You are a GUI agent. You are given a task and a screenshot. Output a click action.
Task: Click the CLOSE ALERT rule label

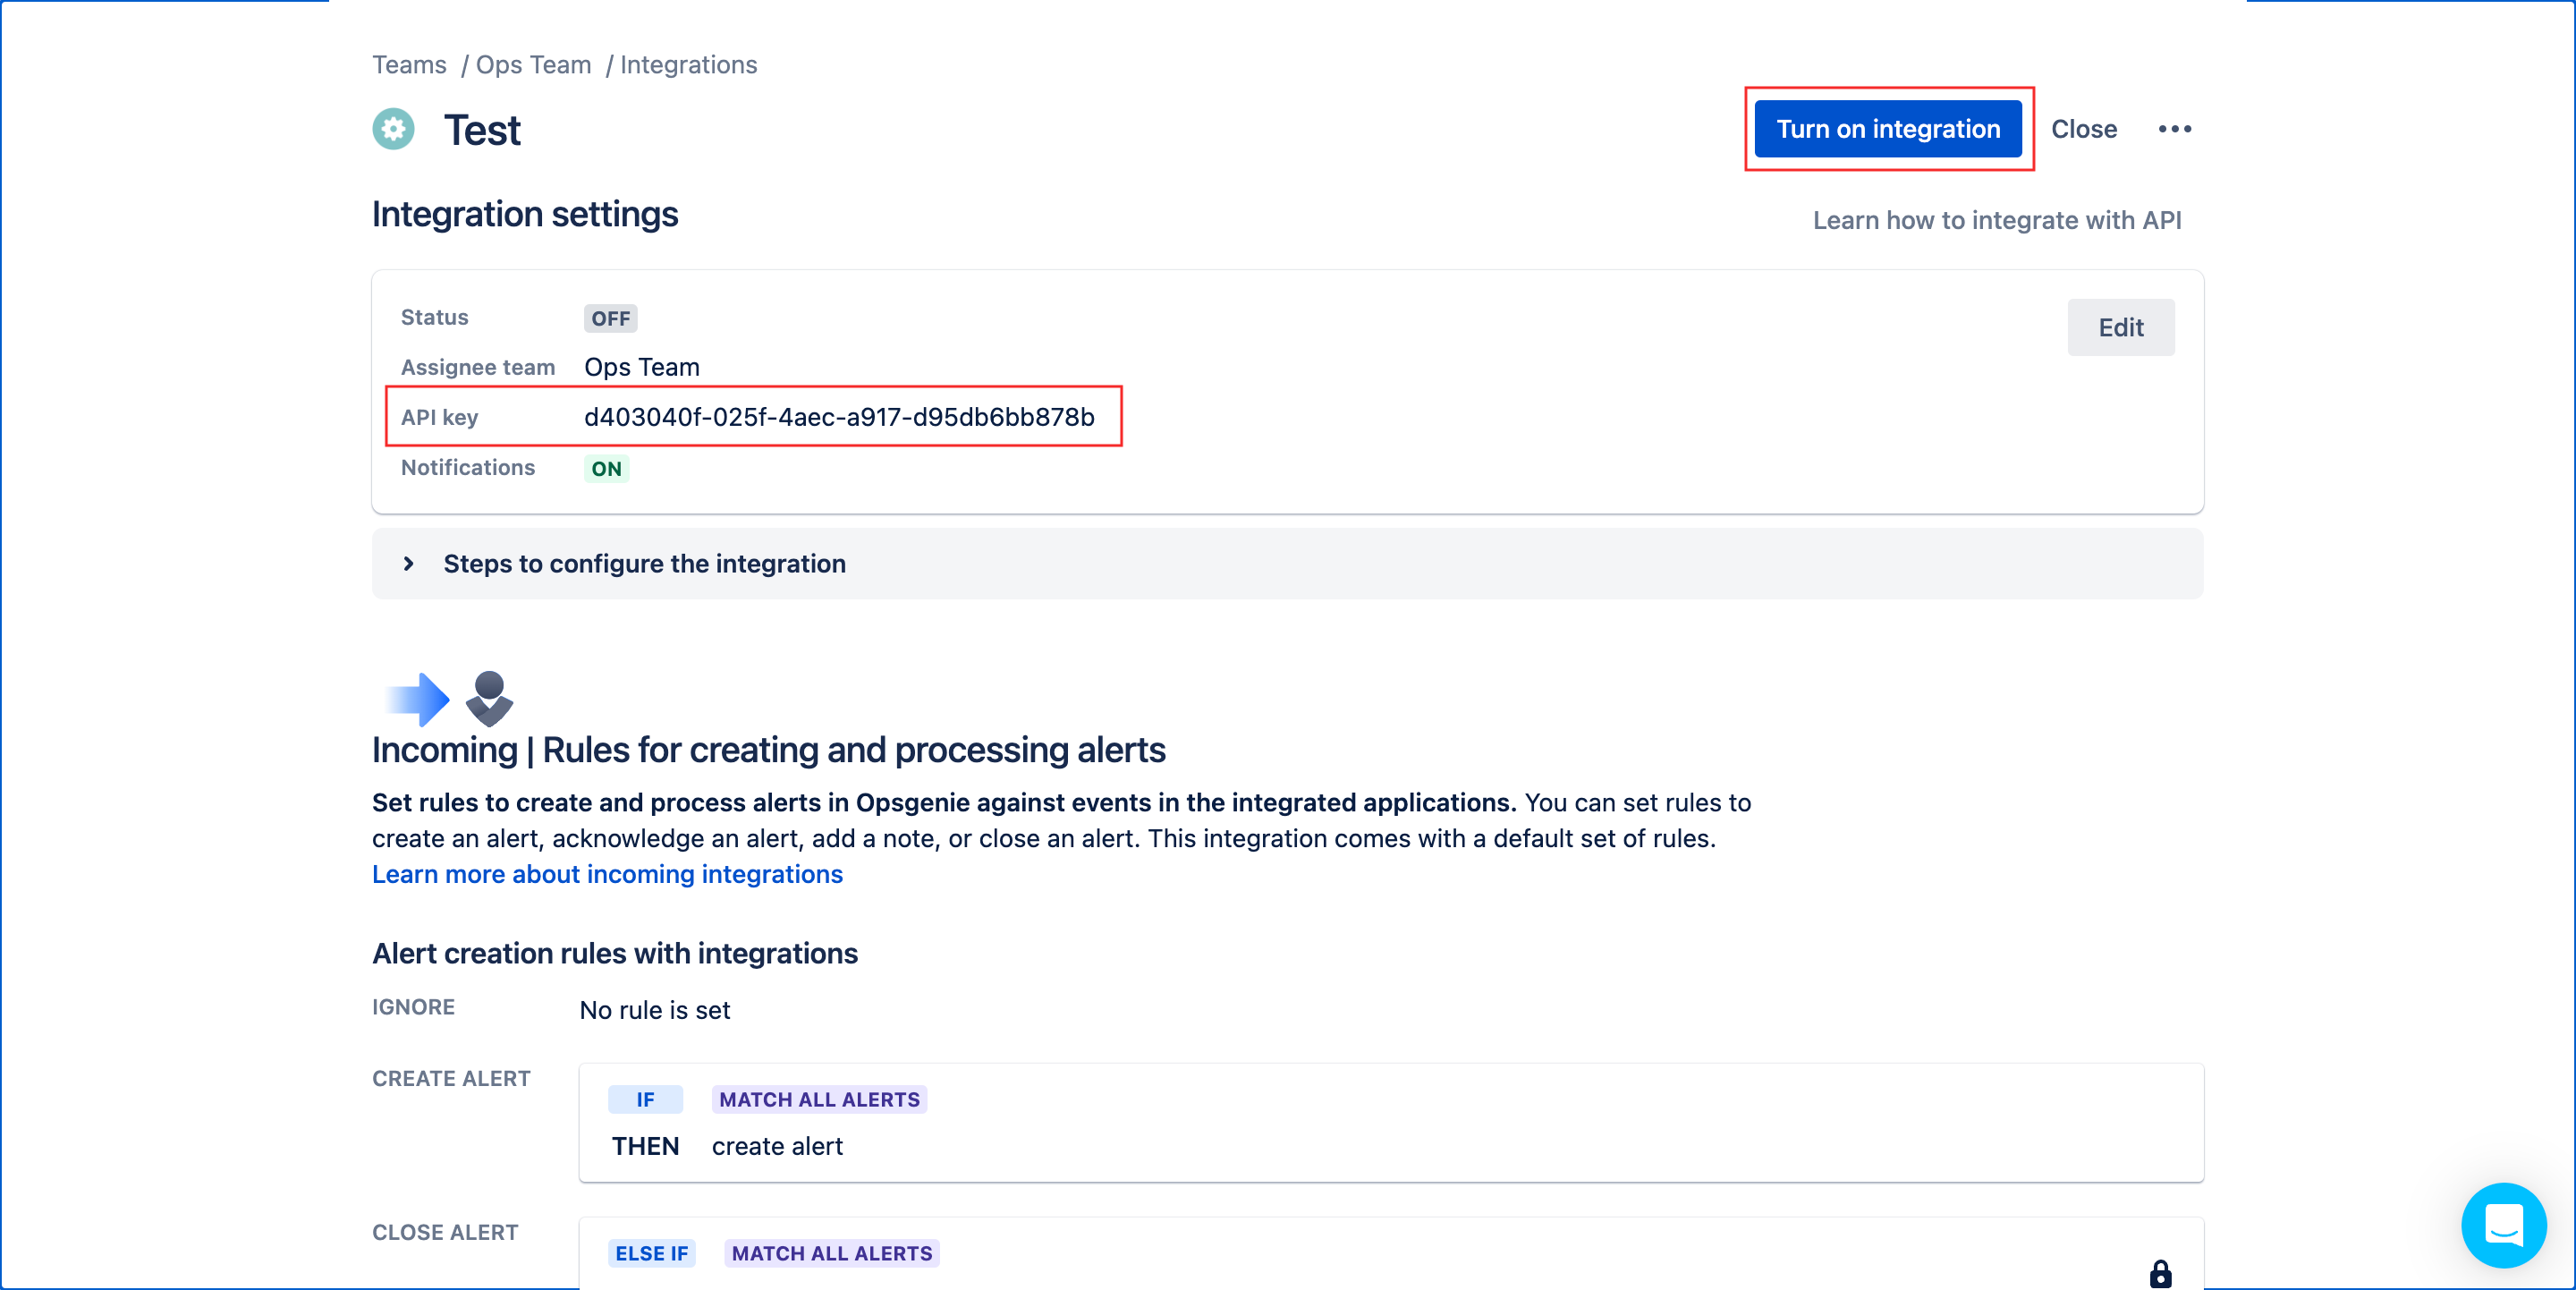445,1233
